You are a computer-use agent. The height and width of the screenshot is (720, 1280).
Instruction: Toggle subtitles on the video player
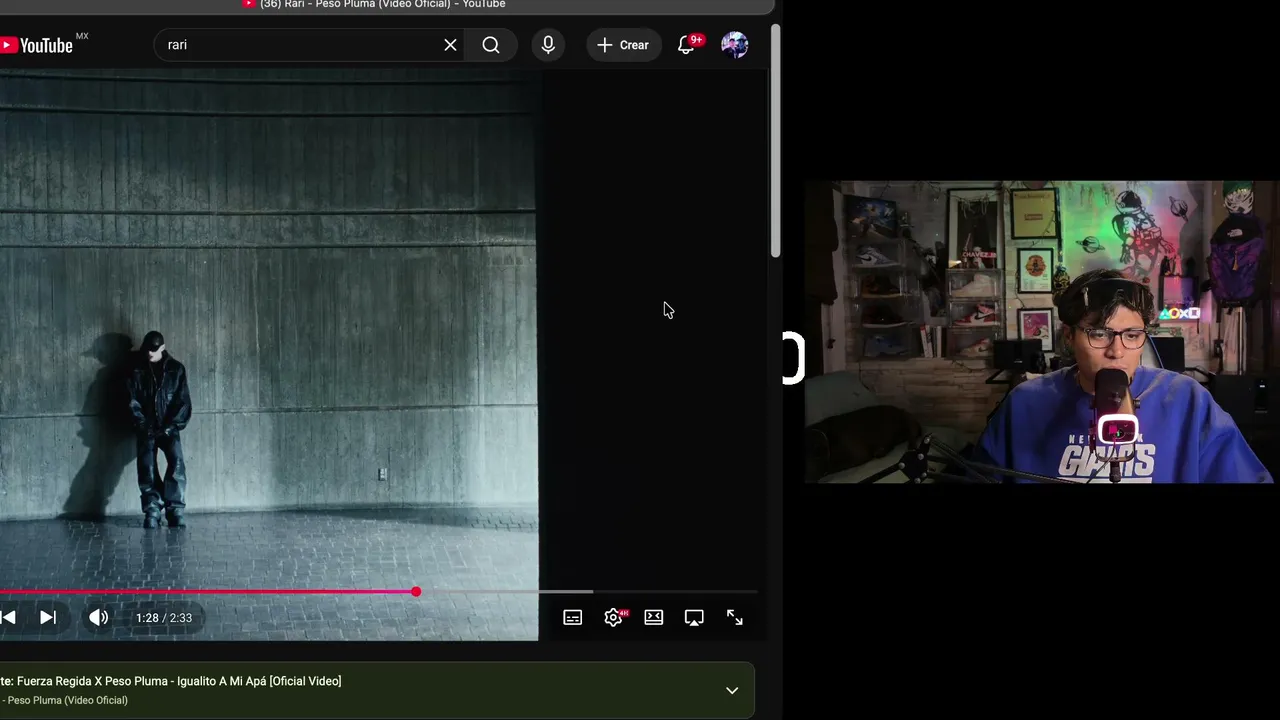coord(573,618)
